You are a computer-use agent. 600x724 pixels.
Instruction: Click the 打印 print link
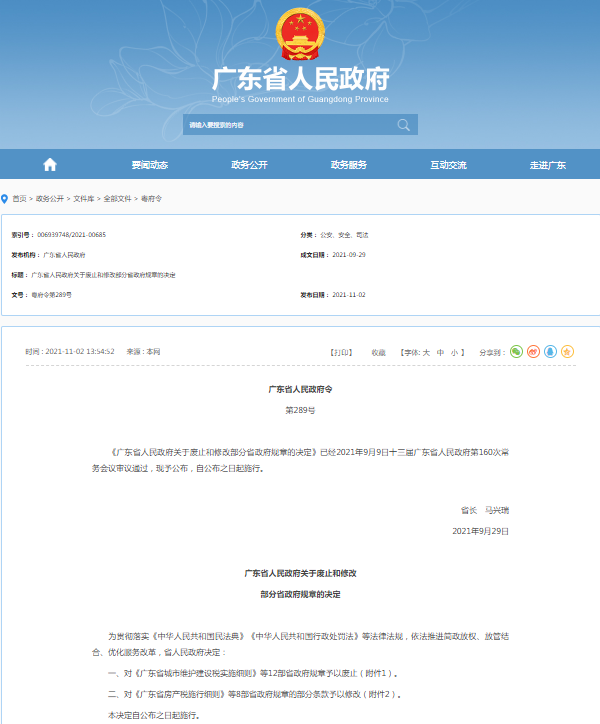pyautogui.click(x=342, y=352)
